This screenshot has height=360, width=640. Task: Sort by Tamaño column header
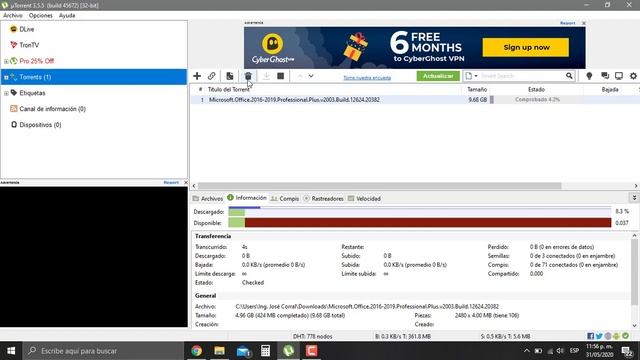pyautogui.click(x=477, y=89)
